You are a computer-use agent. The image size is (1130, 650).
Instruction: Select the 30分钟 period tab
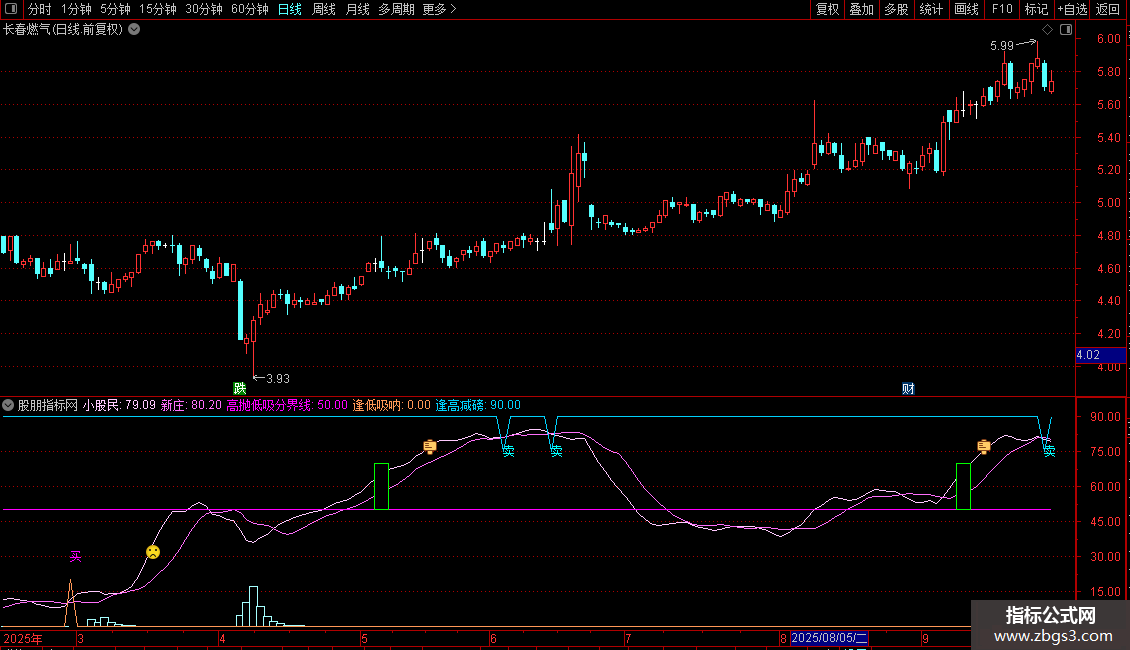(x=203, y=9)
